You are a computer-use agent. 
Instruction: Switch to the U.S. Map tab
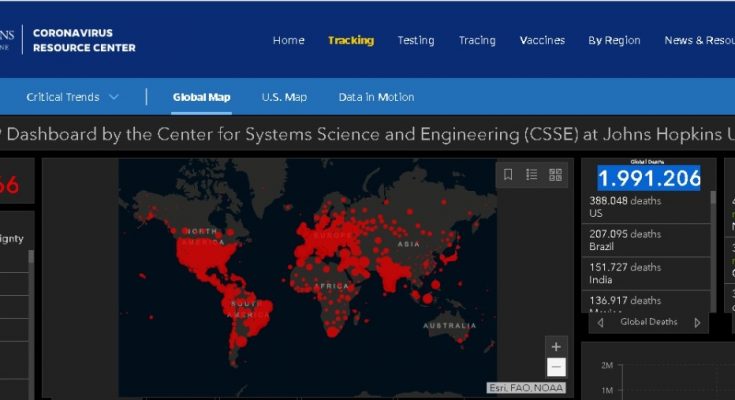[284, 97]
